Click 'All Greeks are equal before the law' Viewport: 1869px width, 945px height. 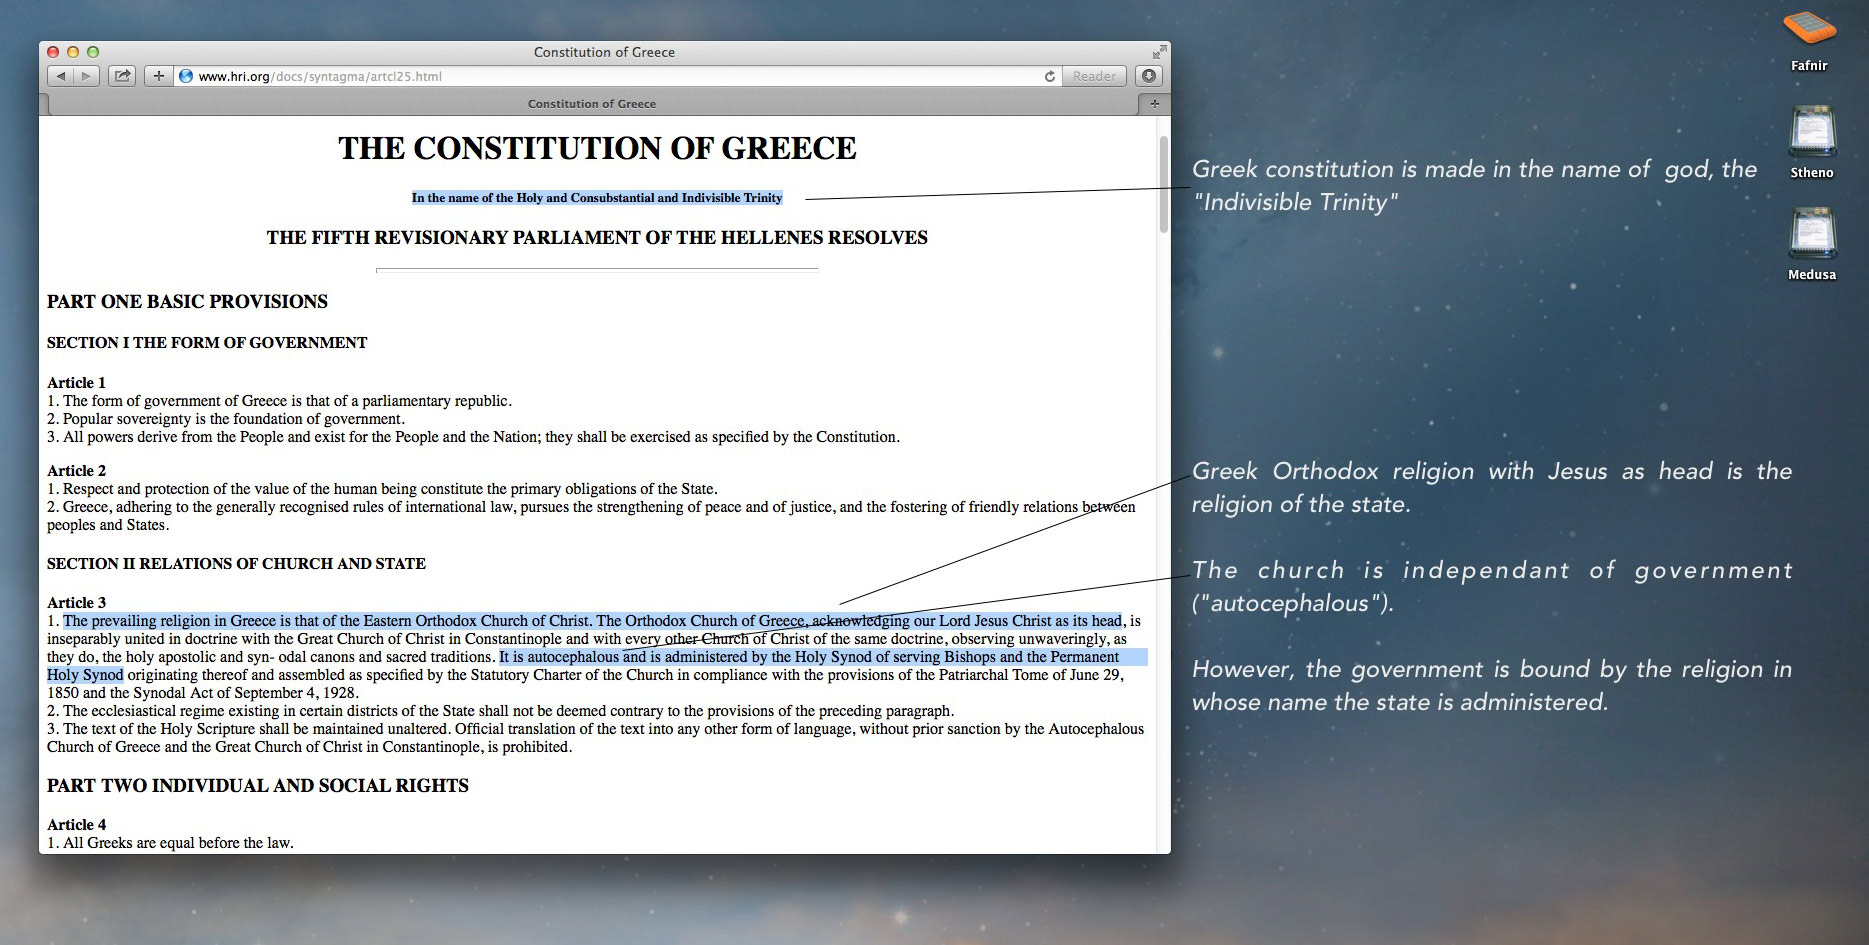170,843
